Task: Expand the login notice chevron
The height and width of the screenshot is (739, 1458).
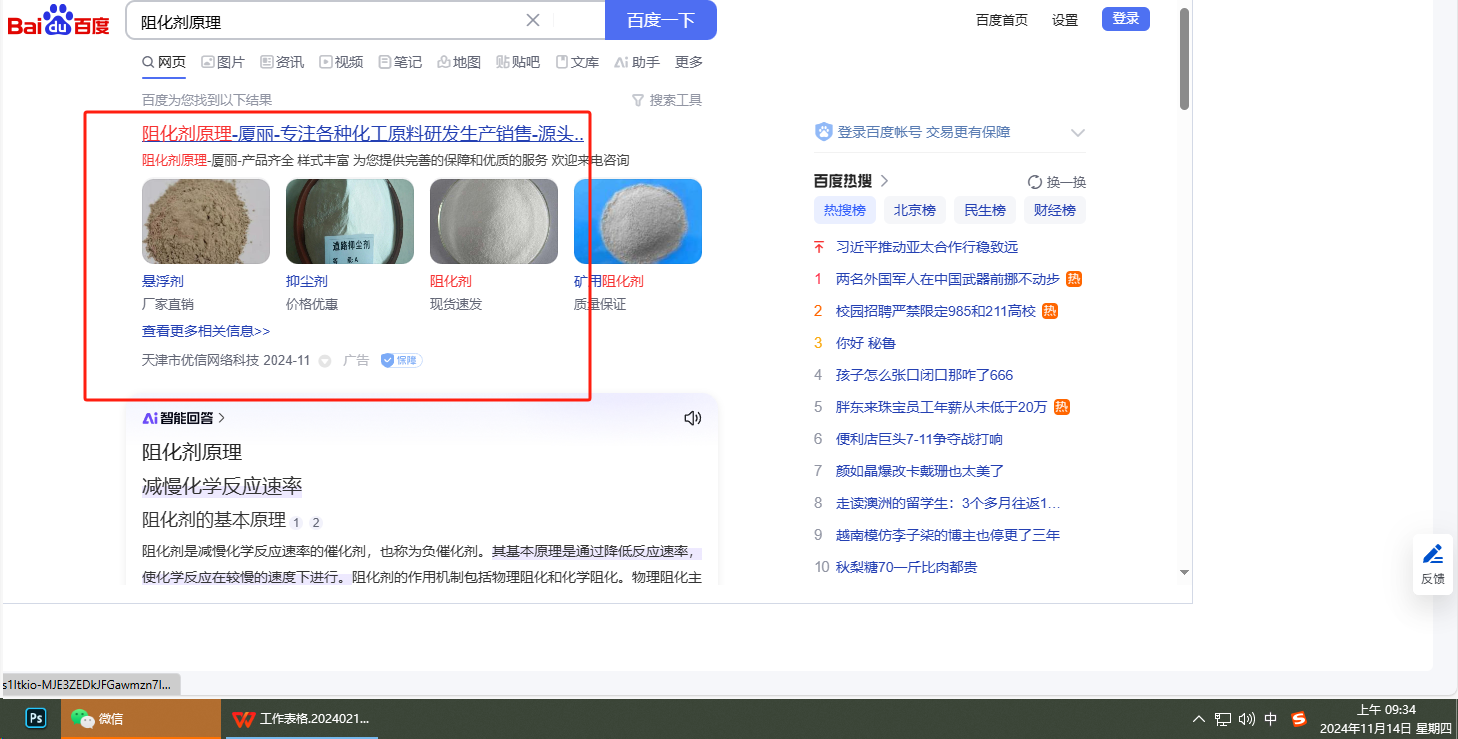Action: (x=1077, y=132)
